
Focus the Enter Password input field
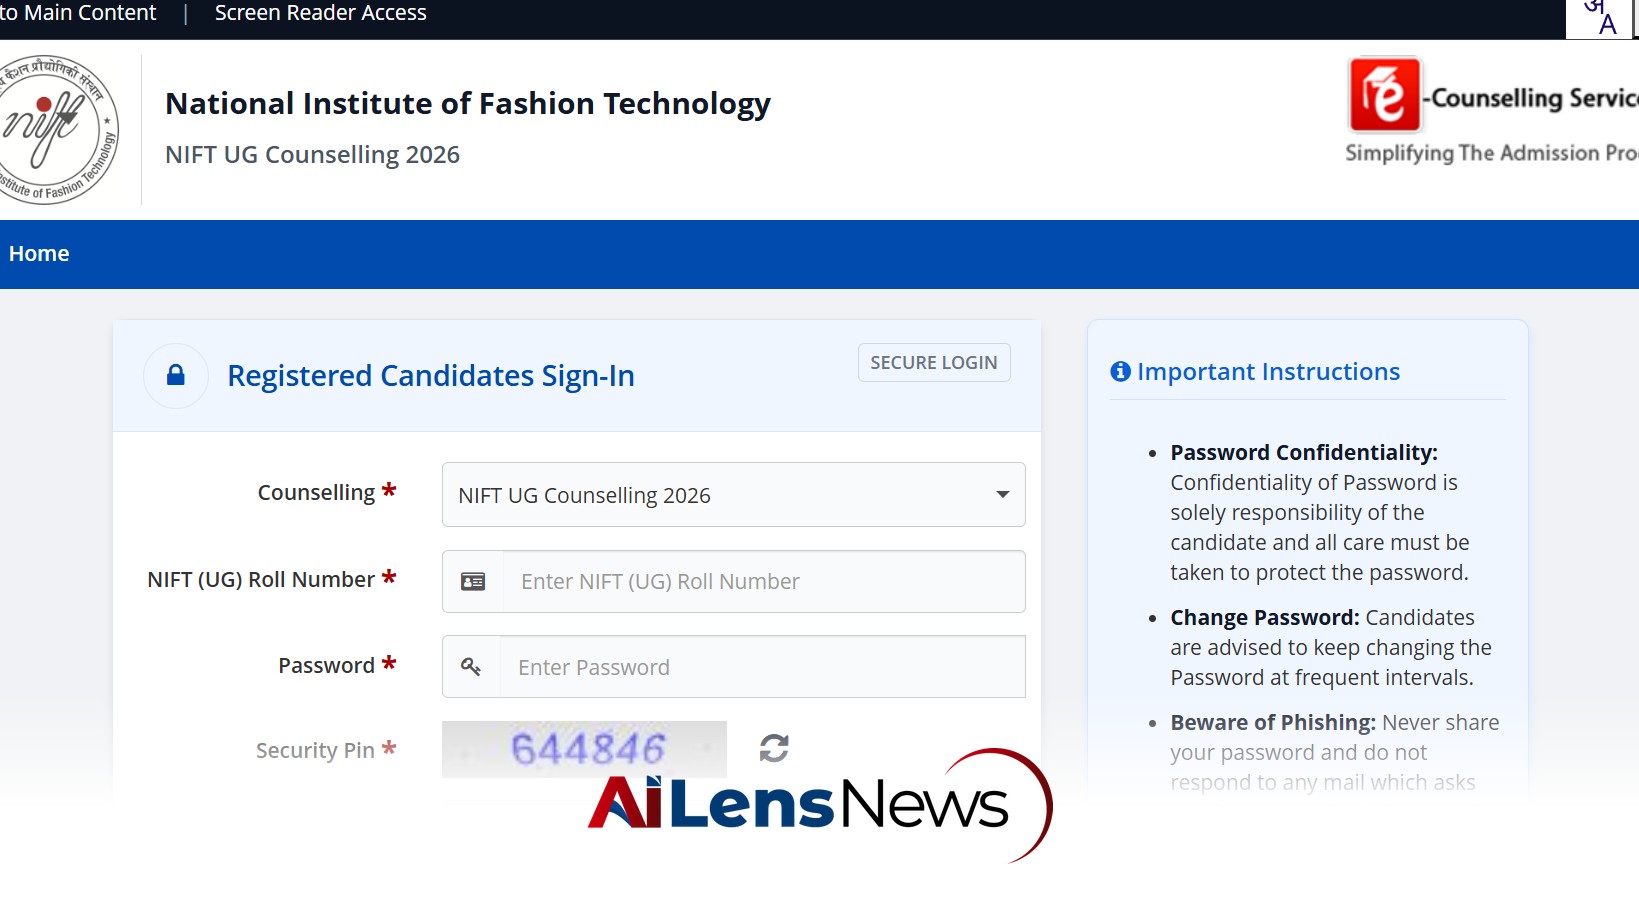pyautogui.click(x=762, y=666)
